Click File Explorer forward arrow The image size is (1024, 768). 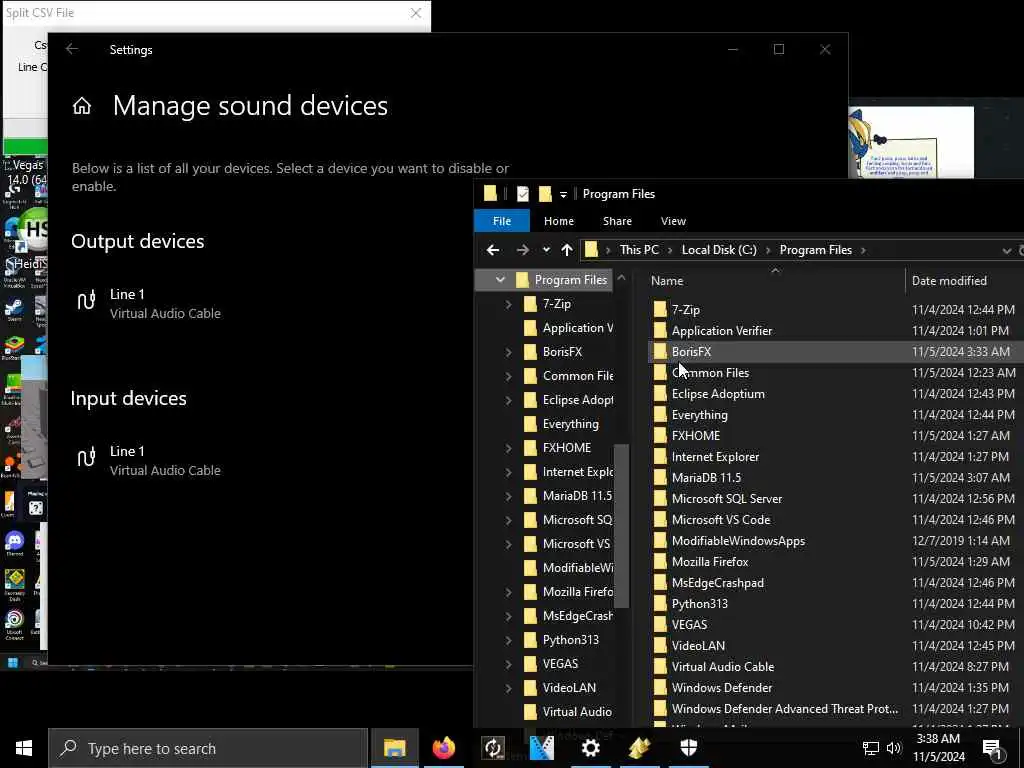[x=522, y=250]
